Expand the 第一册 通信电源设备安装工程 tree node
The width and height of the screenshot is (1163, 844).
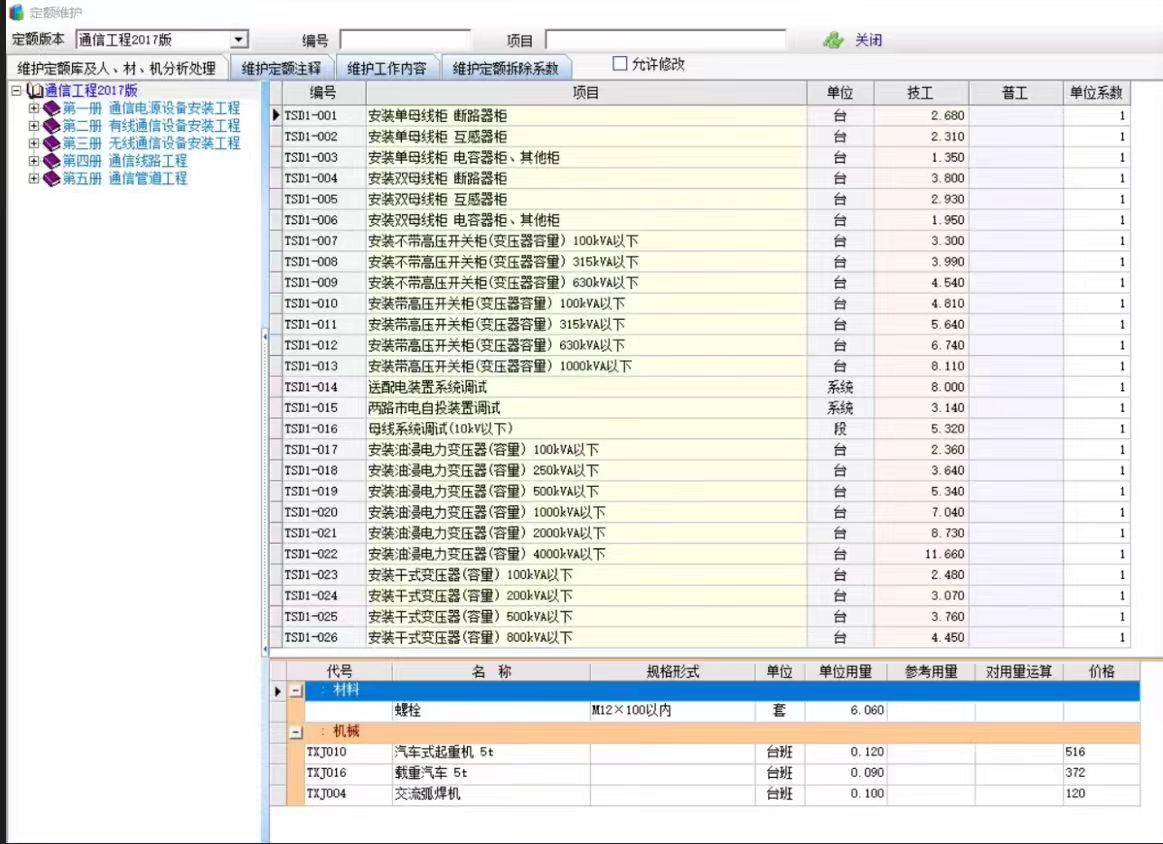(34, 108)
